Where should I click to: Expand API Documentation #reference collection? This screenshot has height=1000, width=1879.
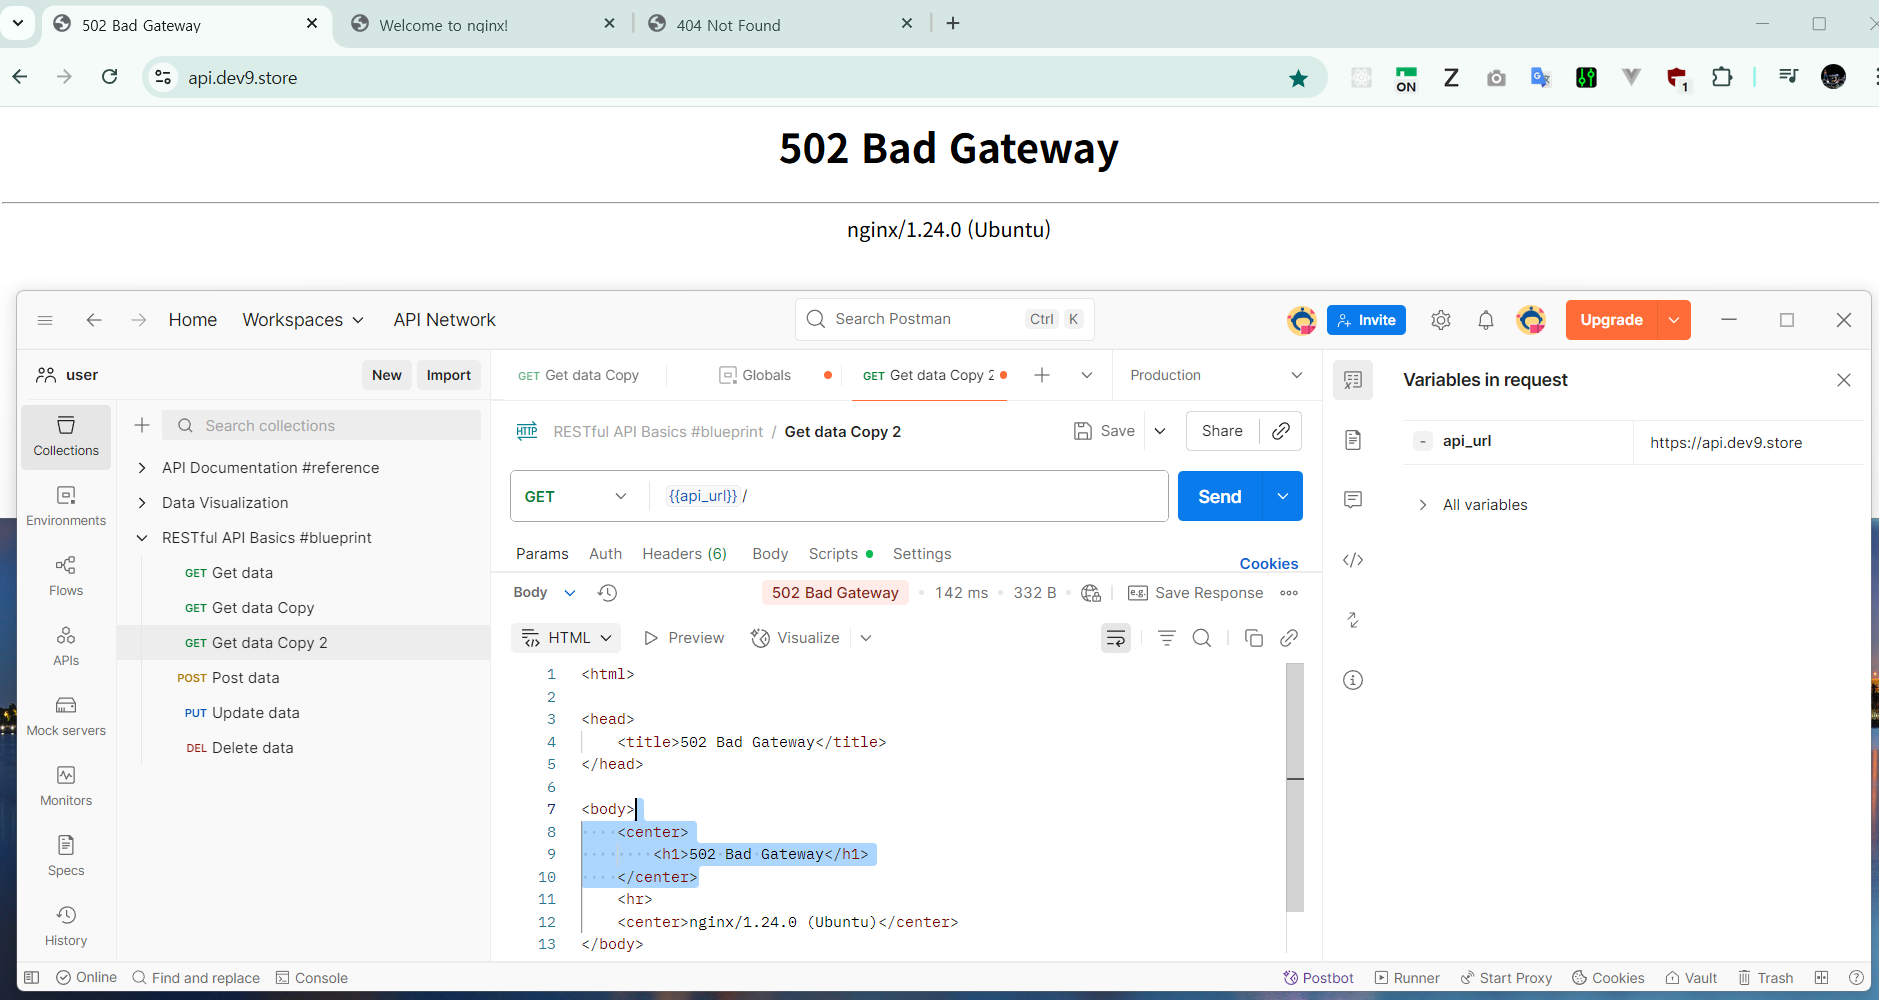[142, 468]
